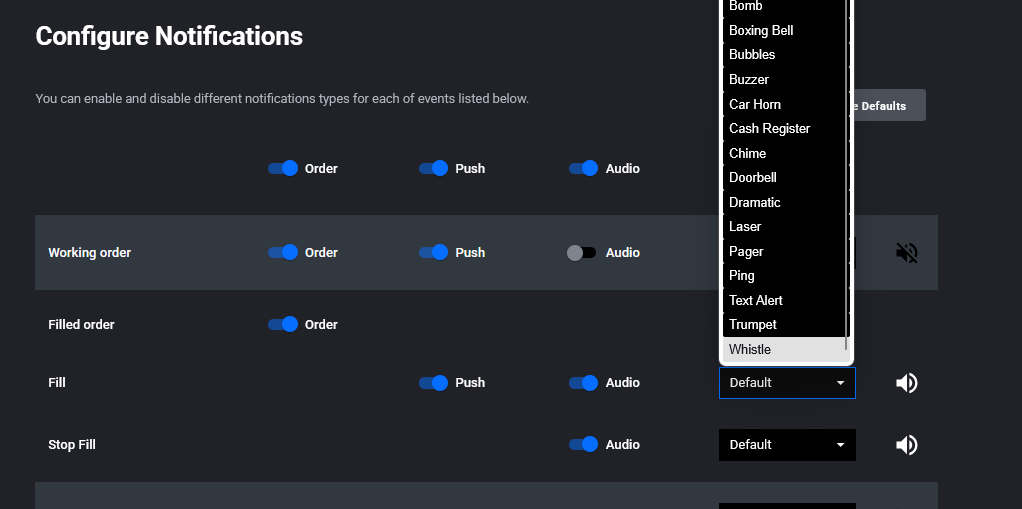Viewport: 1022px width, 509px height.
Task: Click the Configure Notifications heading
Action: coord(169,36)
